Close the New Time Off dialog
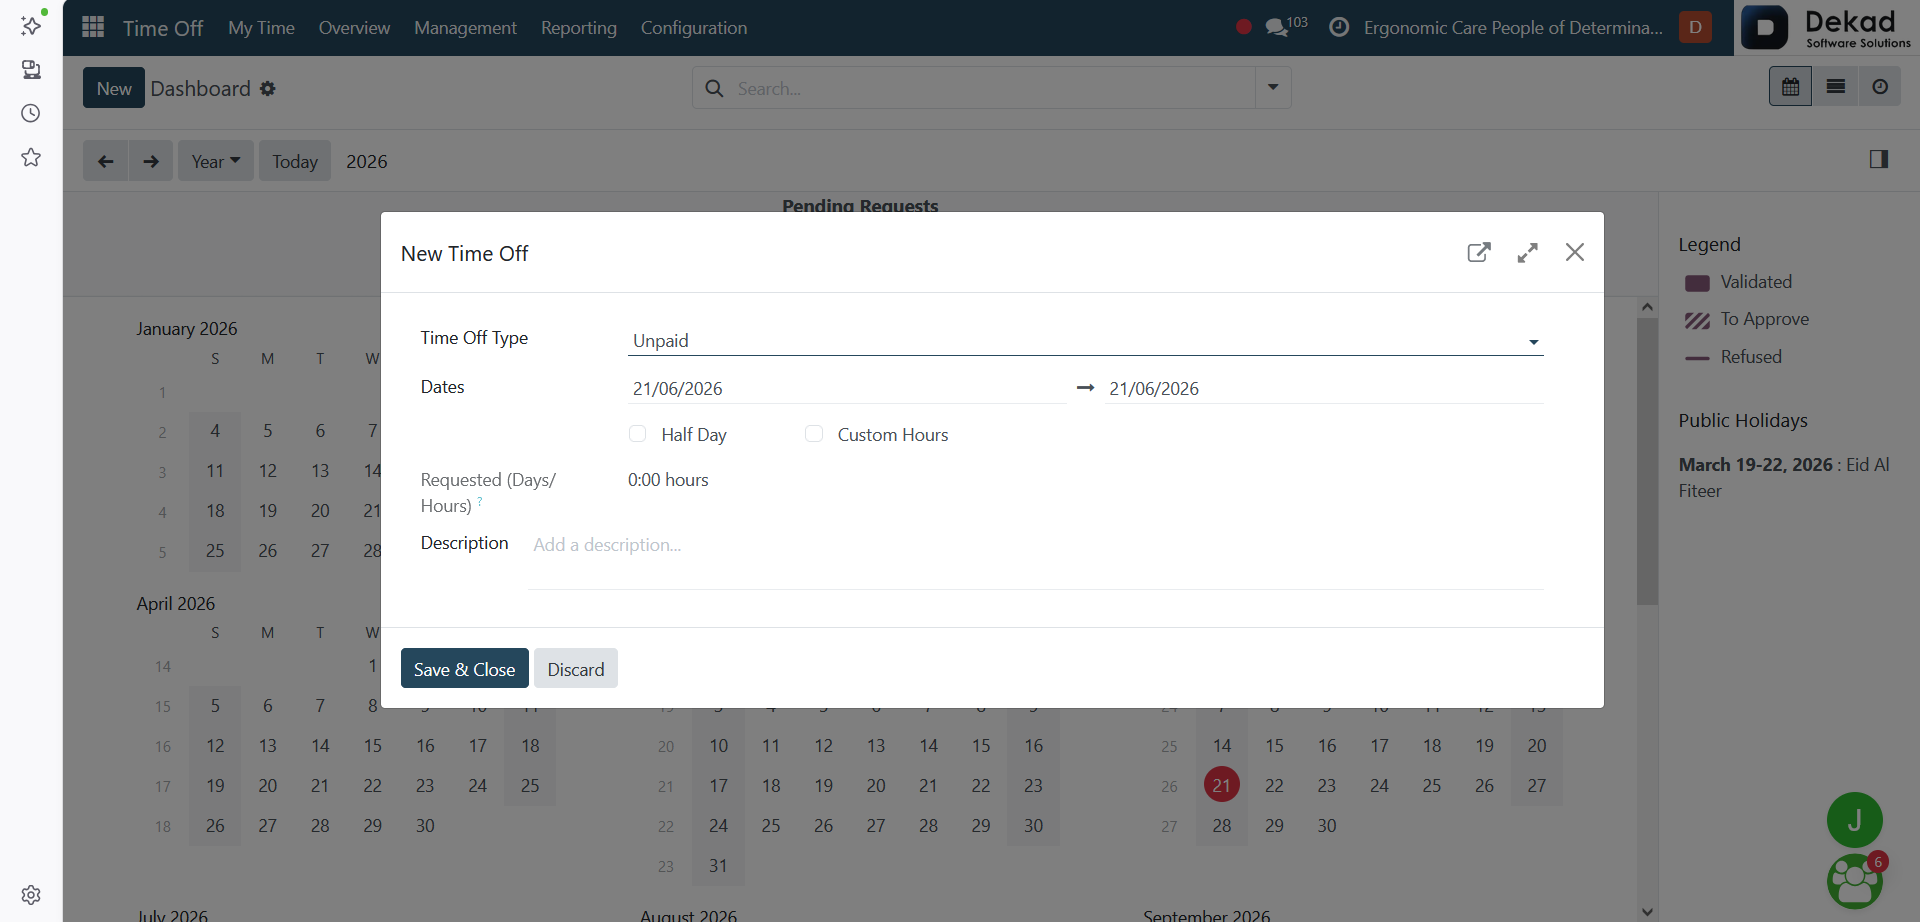 [1575, 252]
